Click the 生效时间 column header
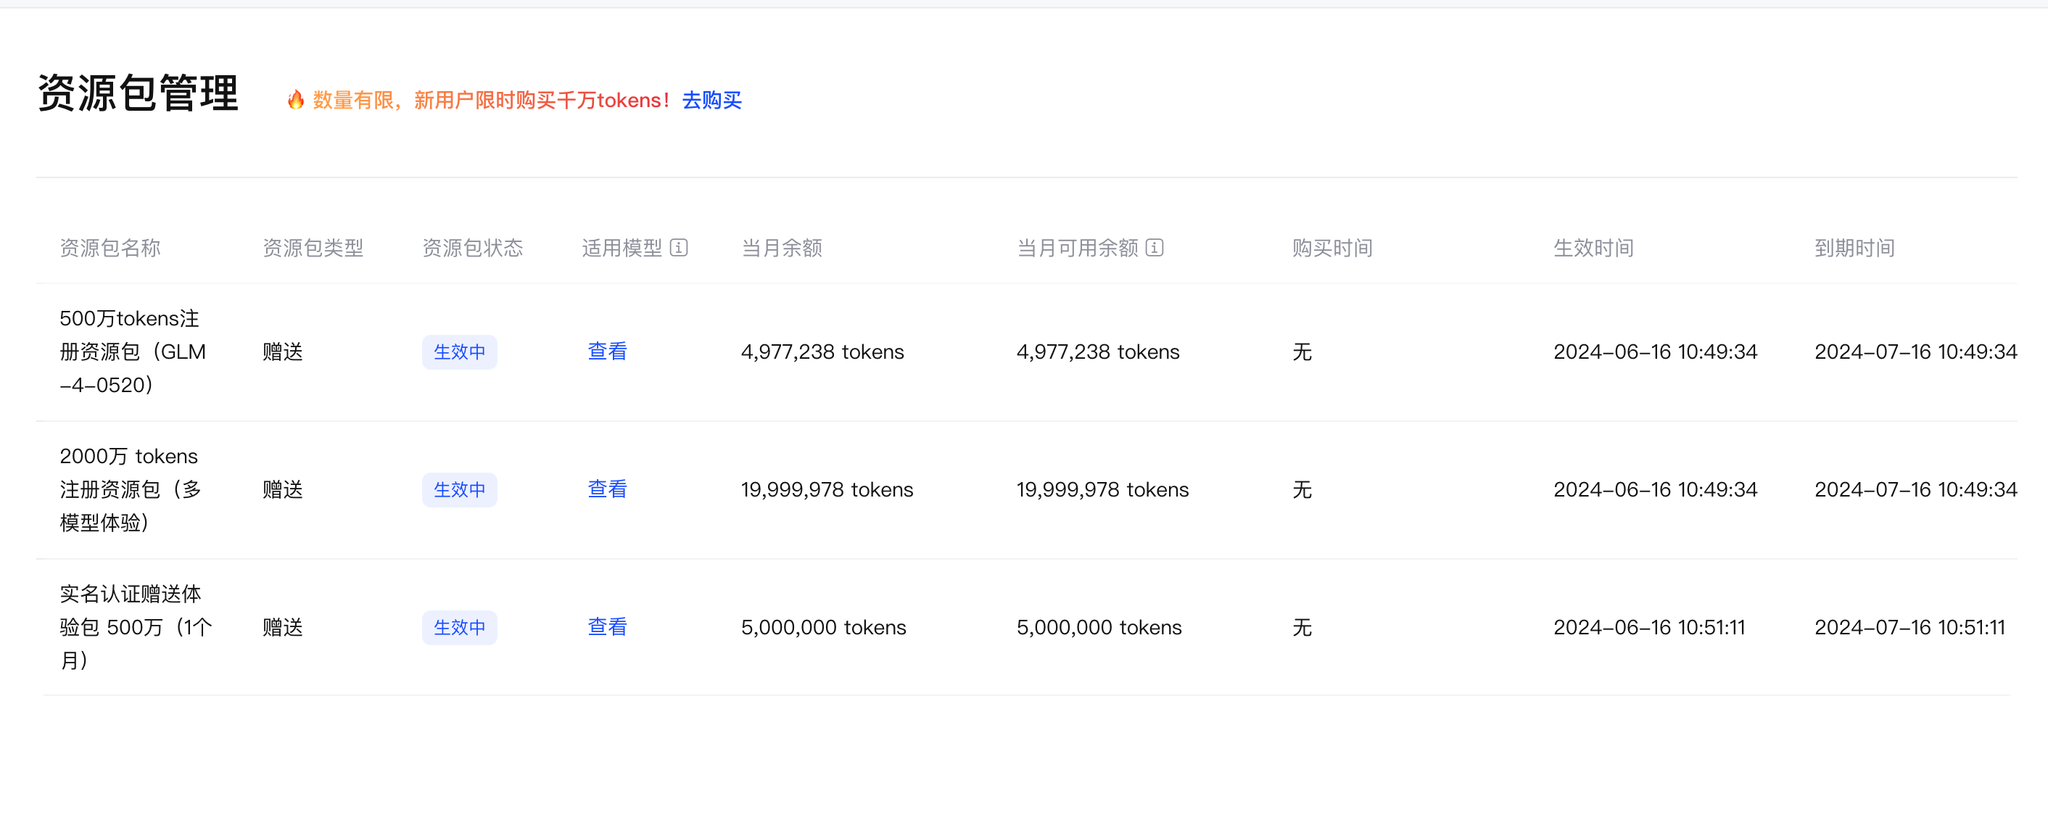Image resolution: width=2048 pixels, height=835 pixels. tap(1594, 248)
